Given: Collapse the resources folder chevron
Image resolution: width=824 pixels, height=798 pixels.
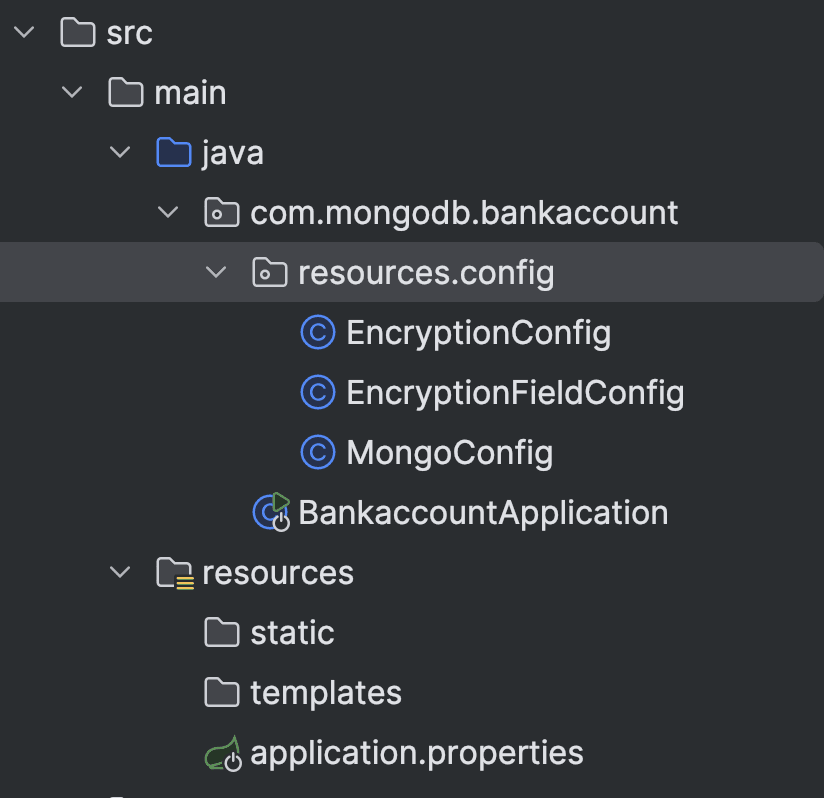Looking at the screenshot, I should pyautogui.click(x=120, y=573).
